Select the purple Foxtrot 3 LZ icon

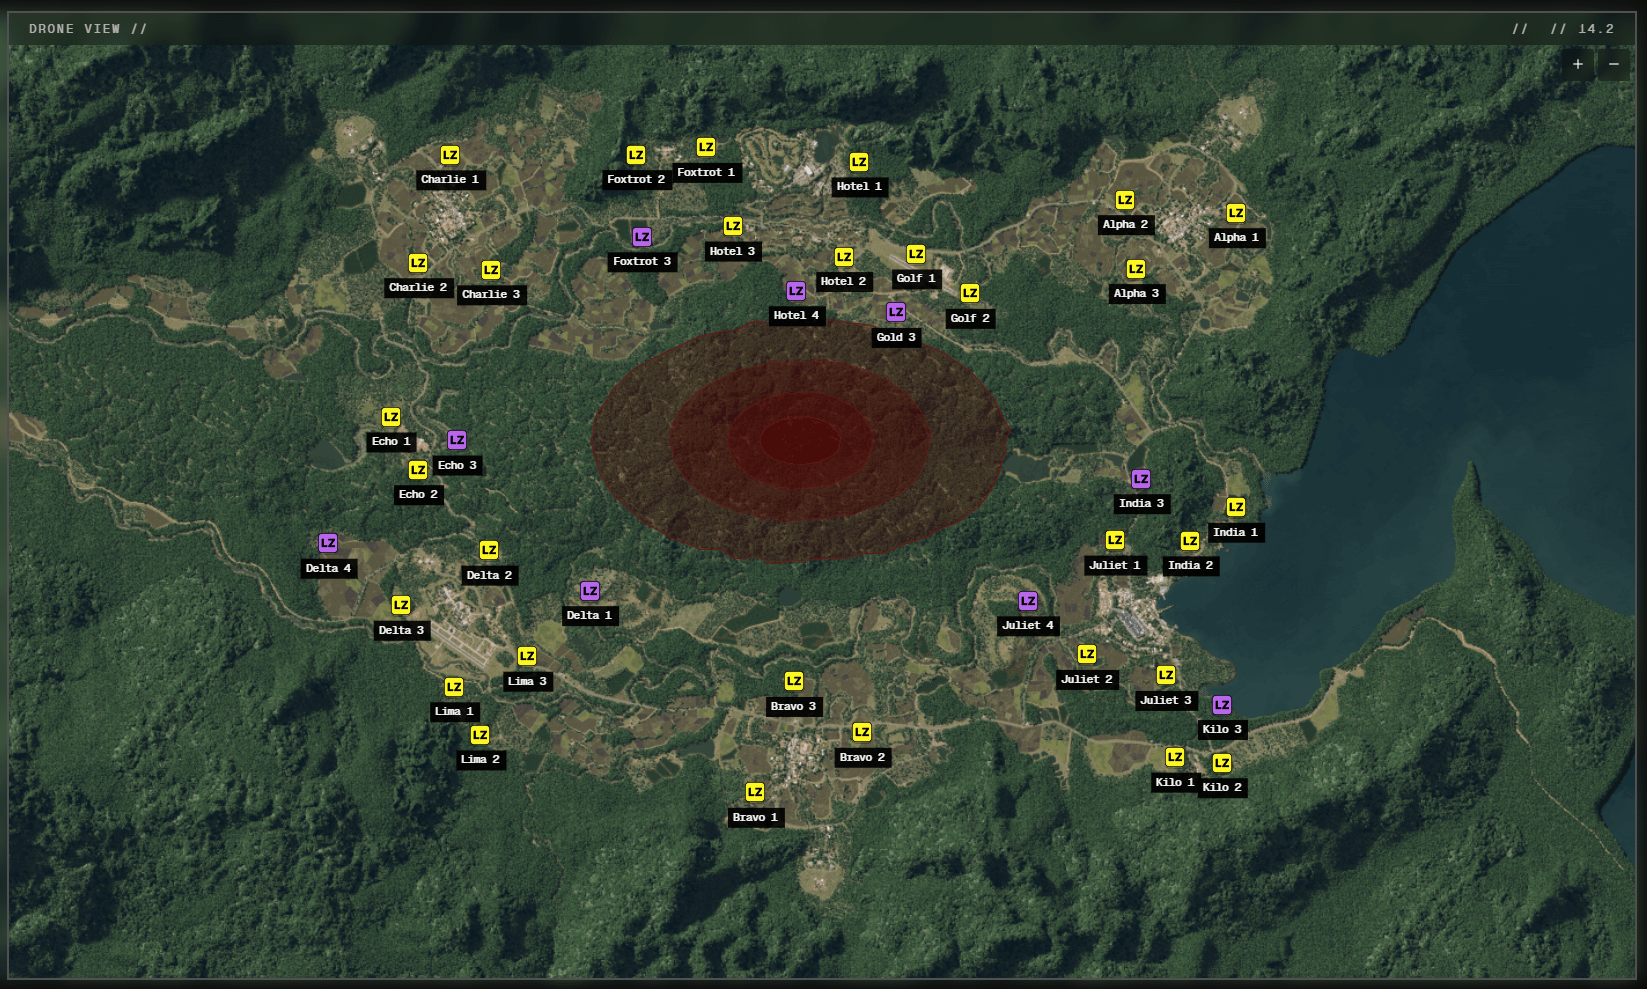click(642, 237)
